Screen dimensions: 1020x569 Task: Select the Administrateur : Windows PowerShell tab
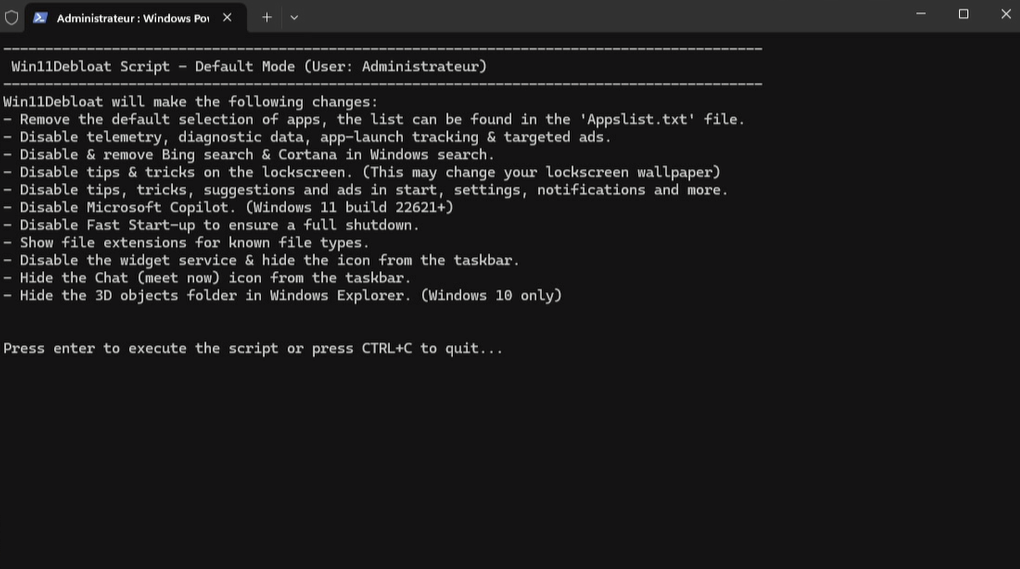click(135, 18)
